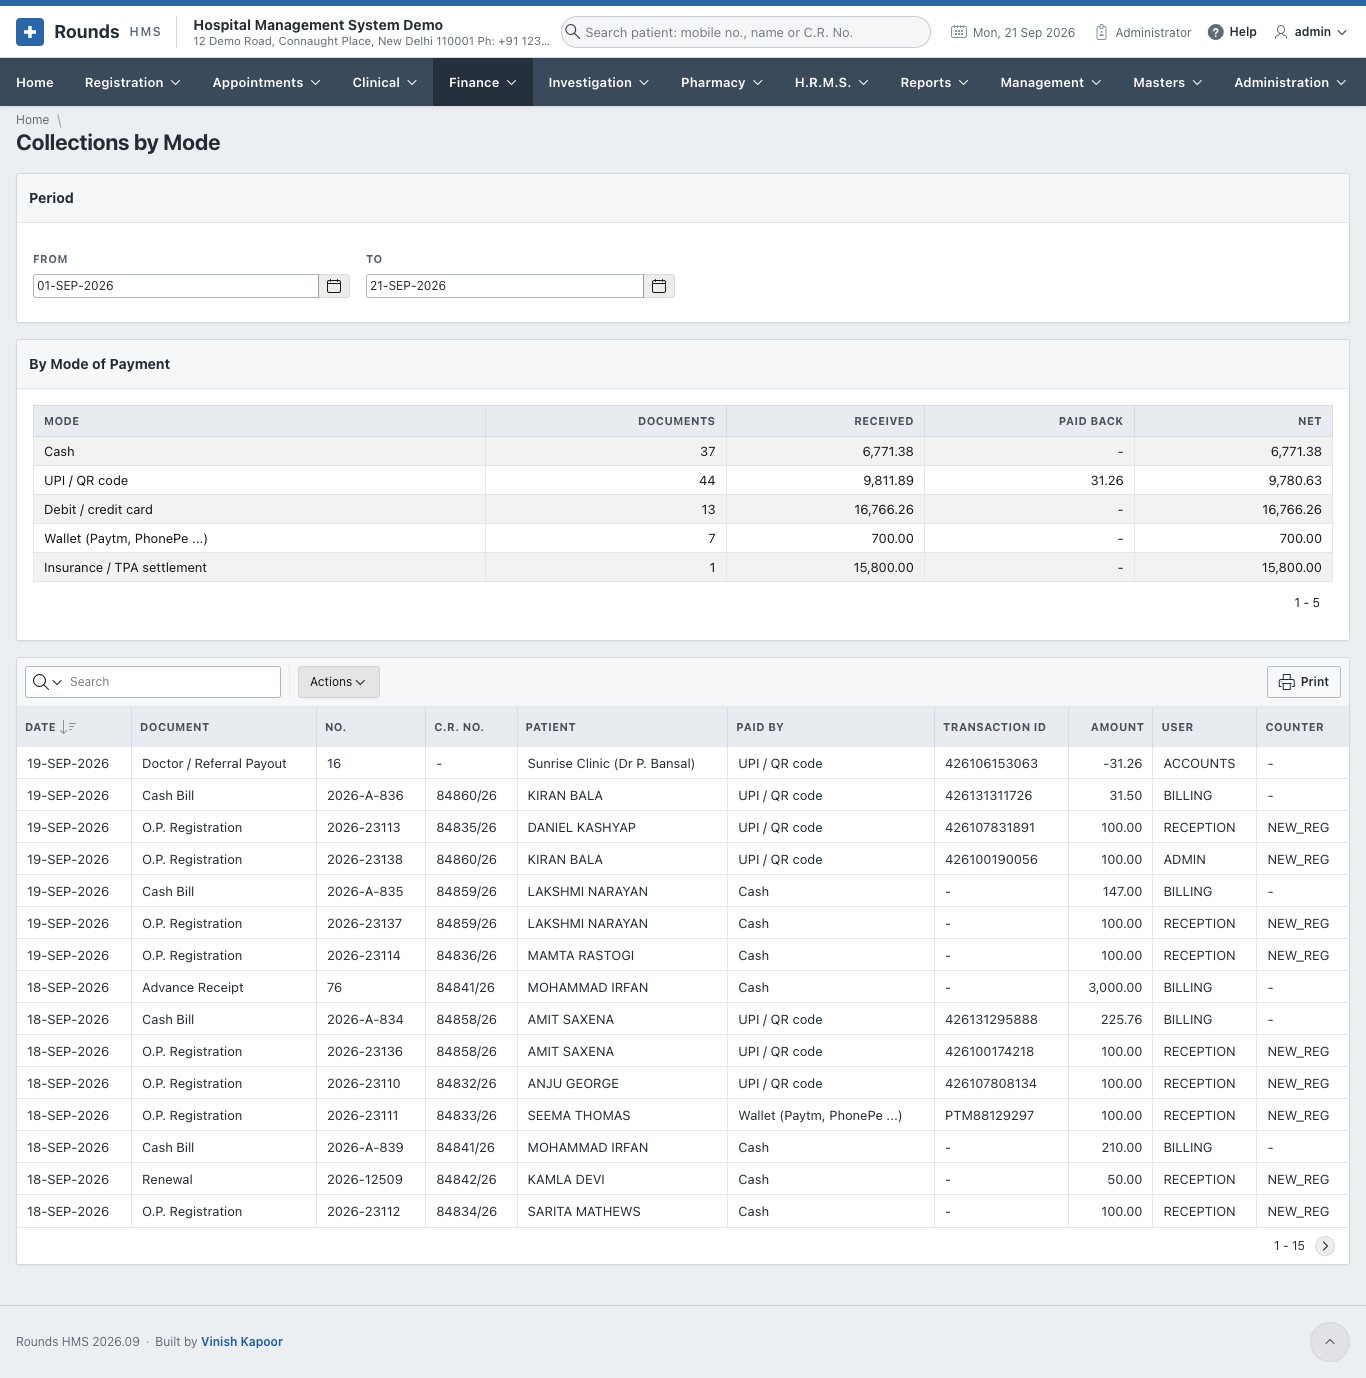Screen dimensions: 1366x1378
Task: Click the patient search field
Action: [746, 32]
